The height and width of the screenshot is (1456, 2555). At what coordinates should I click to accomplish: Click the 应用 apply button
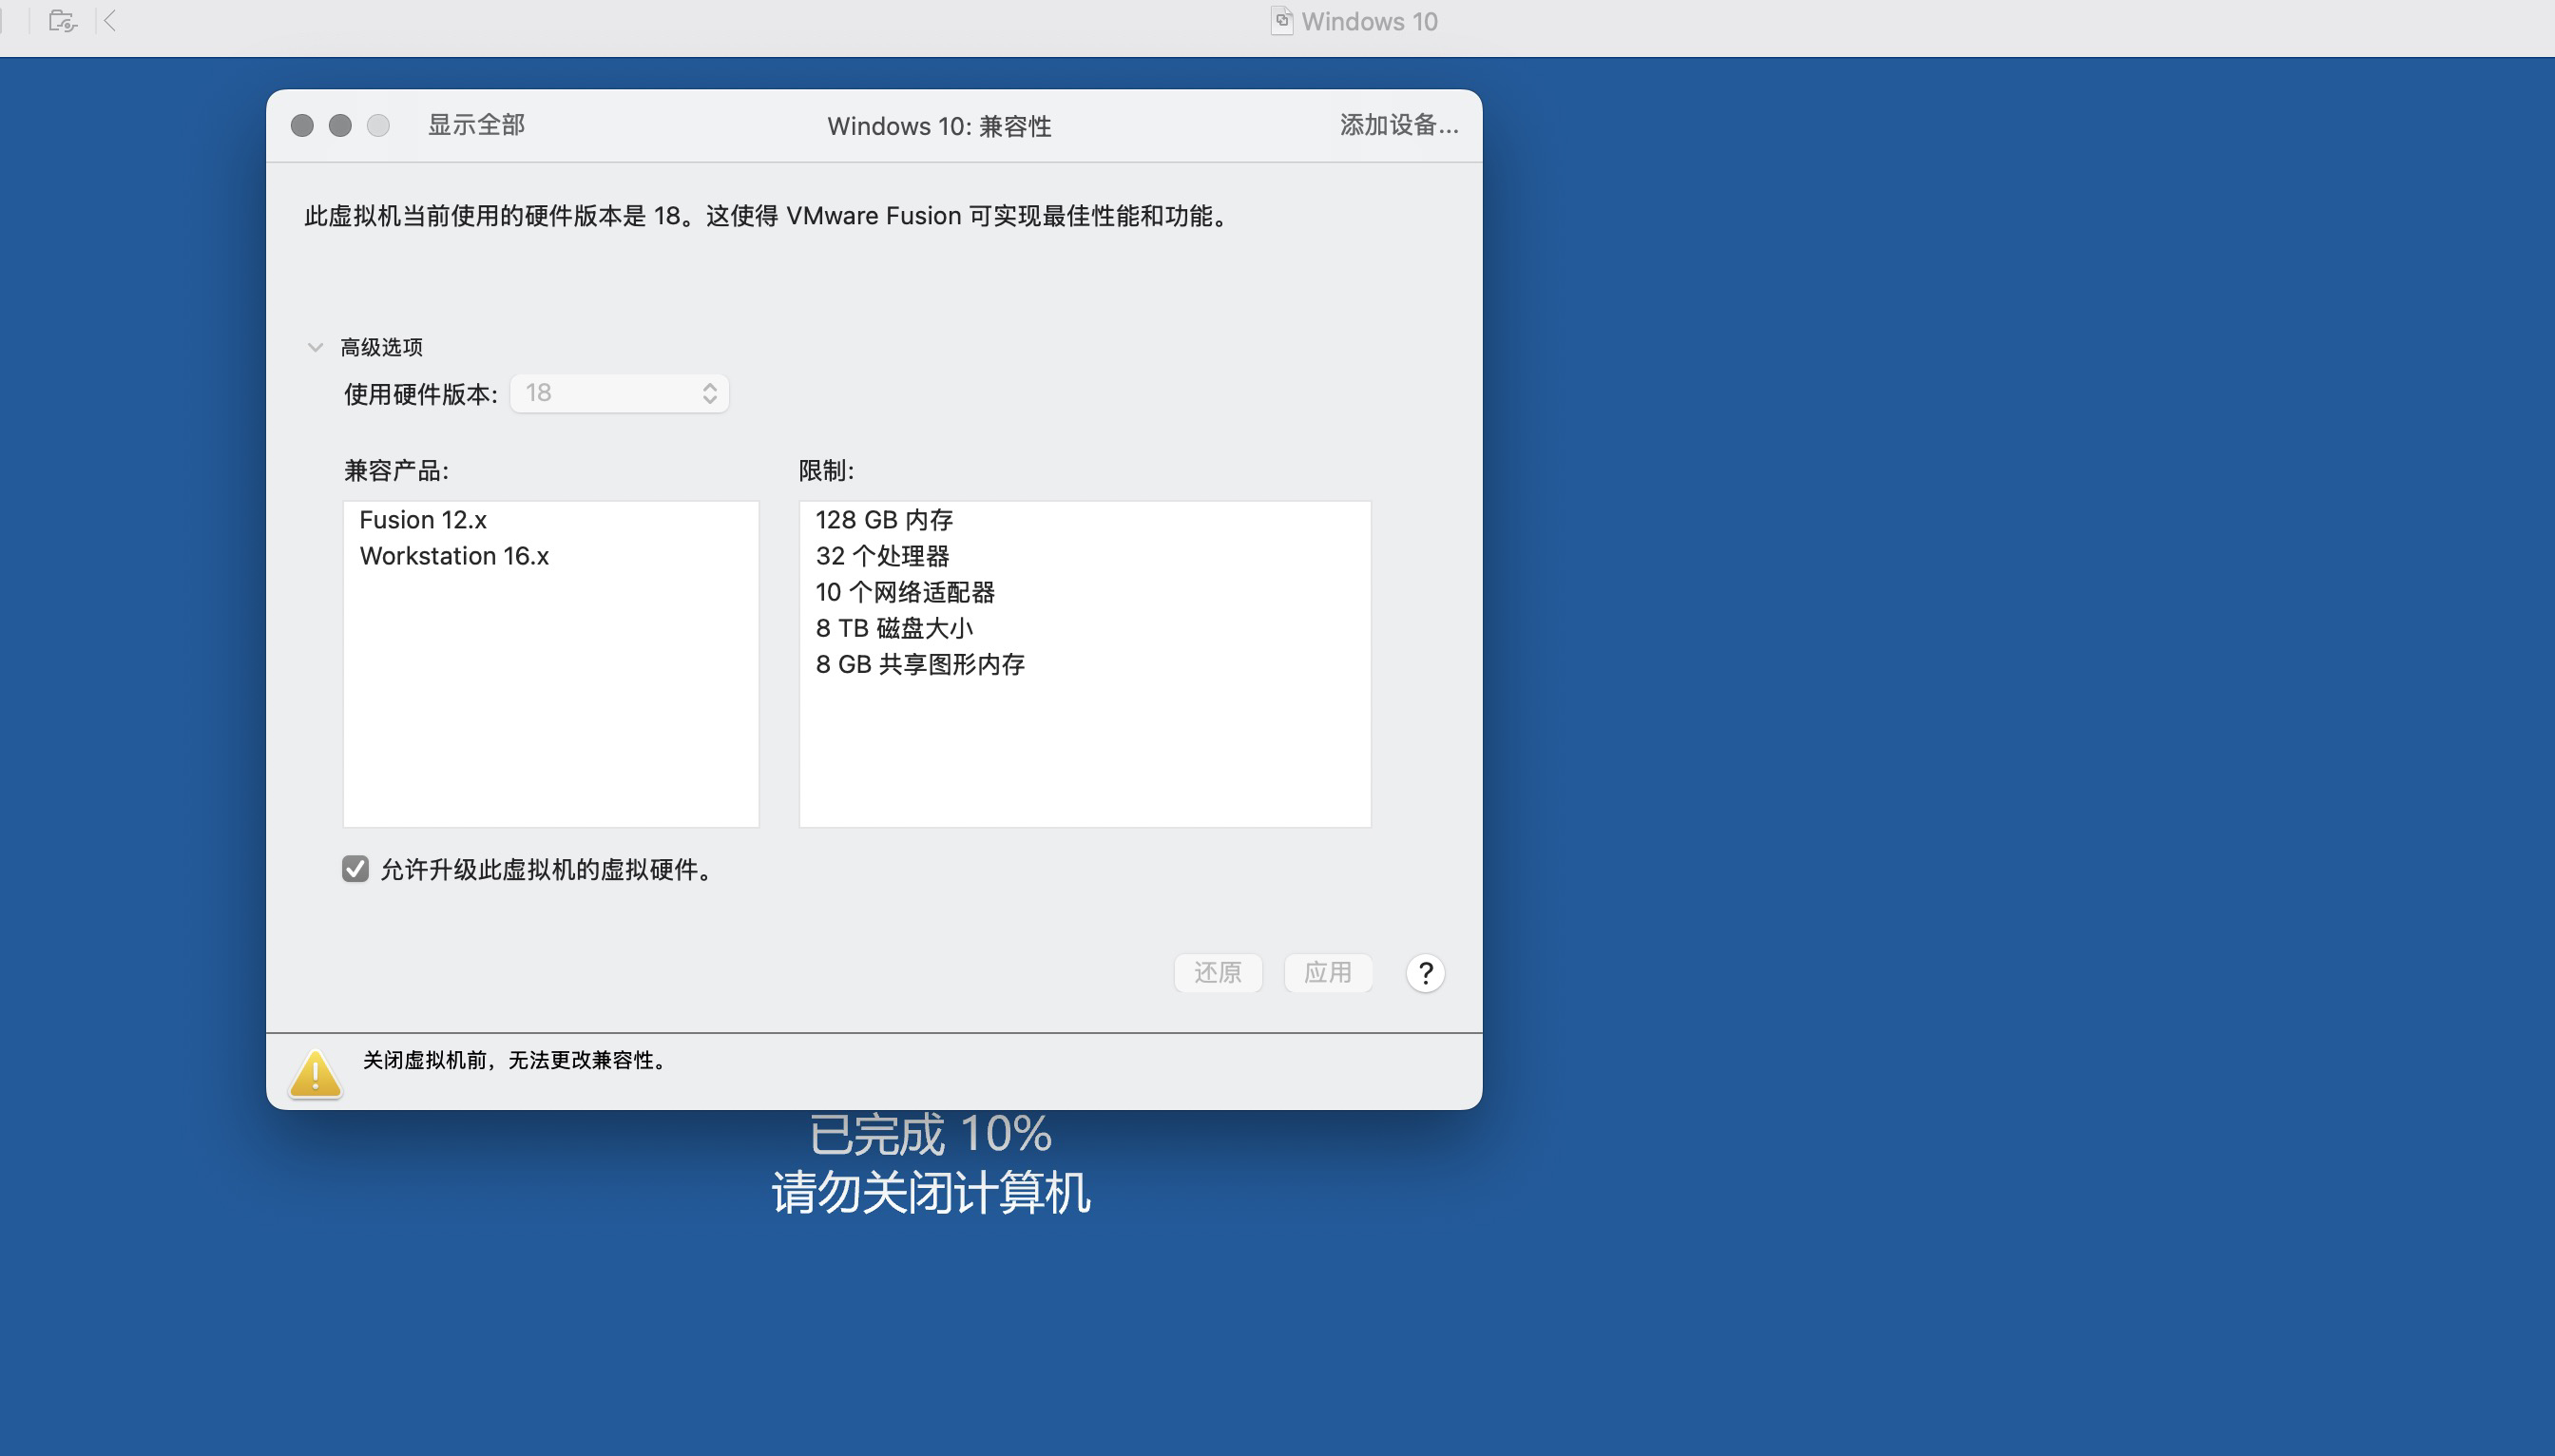pyautogui.click(x=1327, y=973)
